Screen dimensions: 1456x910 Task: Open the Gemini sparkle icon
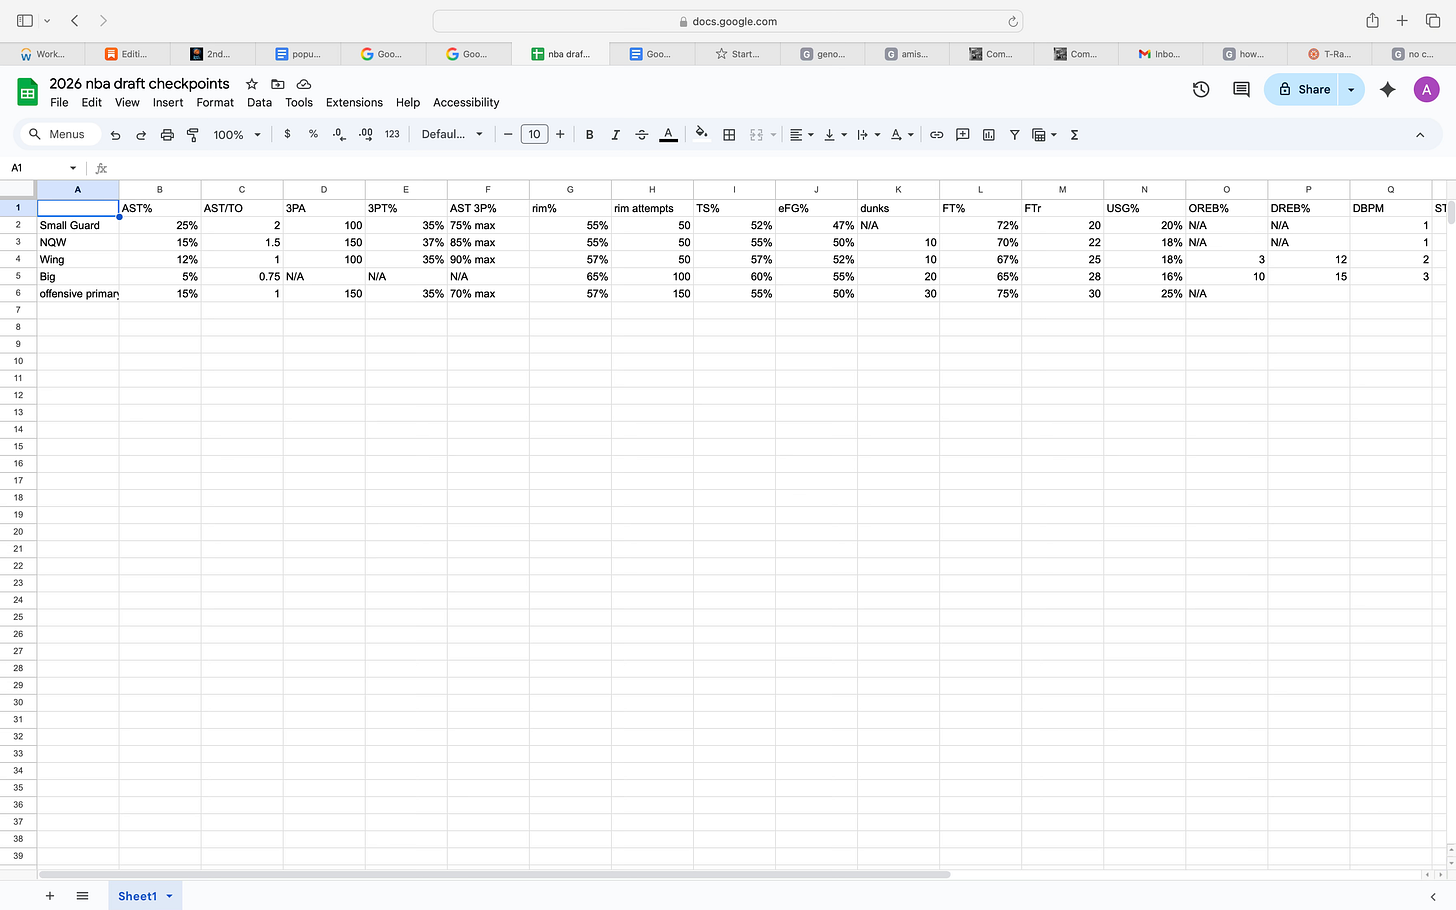pyautogui.click(x=1387, y=89)
